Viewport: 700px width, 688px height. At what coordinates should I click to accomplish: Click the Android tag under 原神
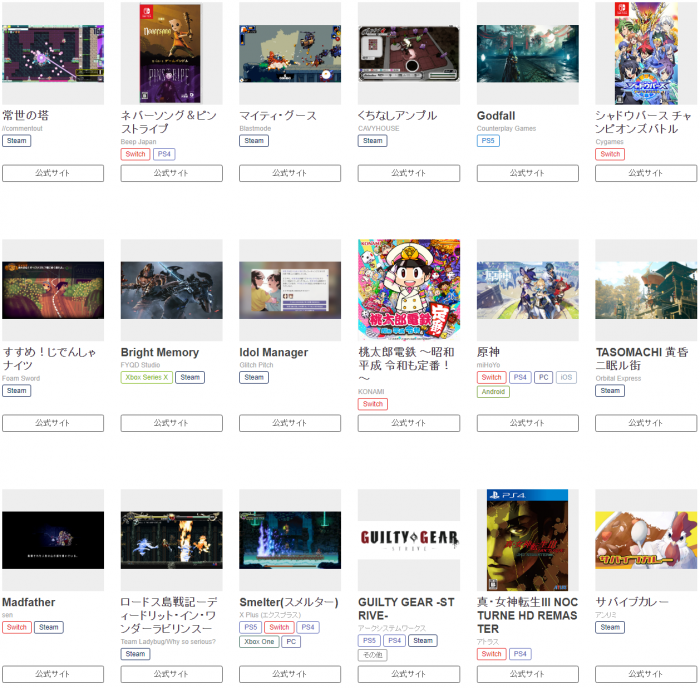pos(493,392)
